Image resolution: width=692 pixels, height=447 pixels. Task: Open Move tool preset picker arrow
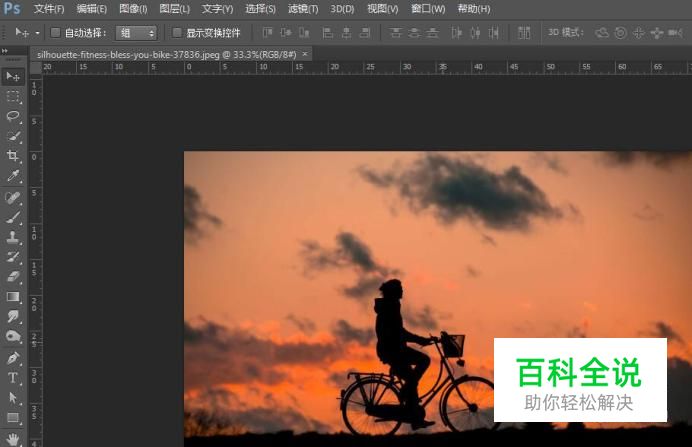[38, 33]
